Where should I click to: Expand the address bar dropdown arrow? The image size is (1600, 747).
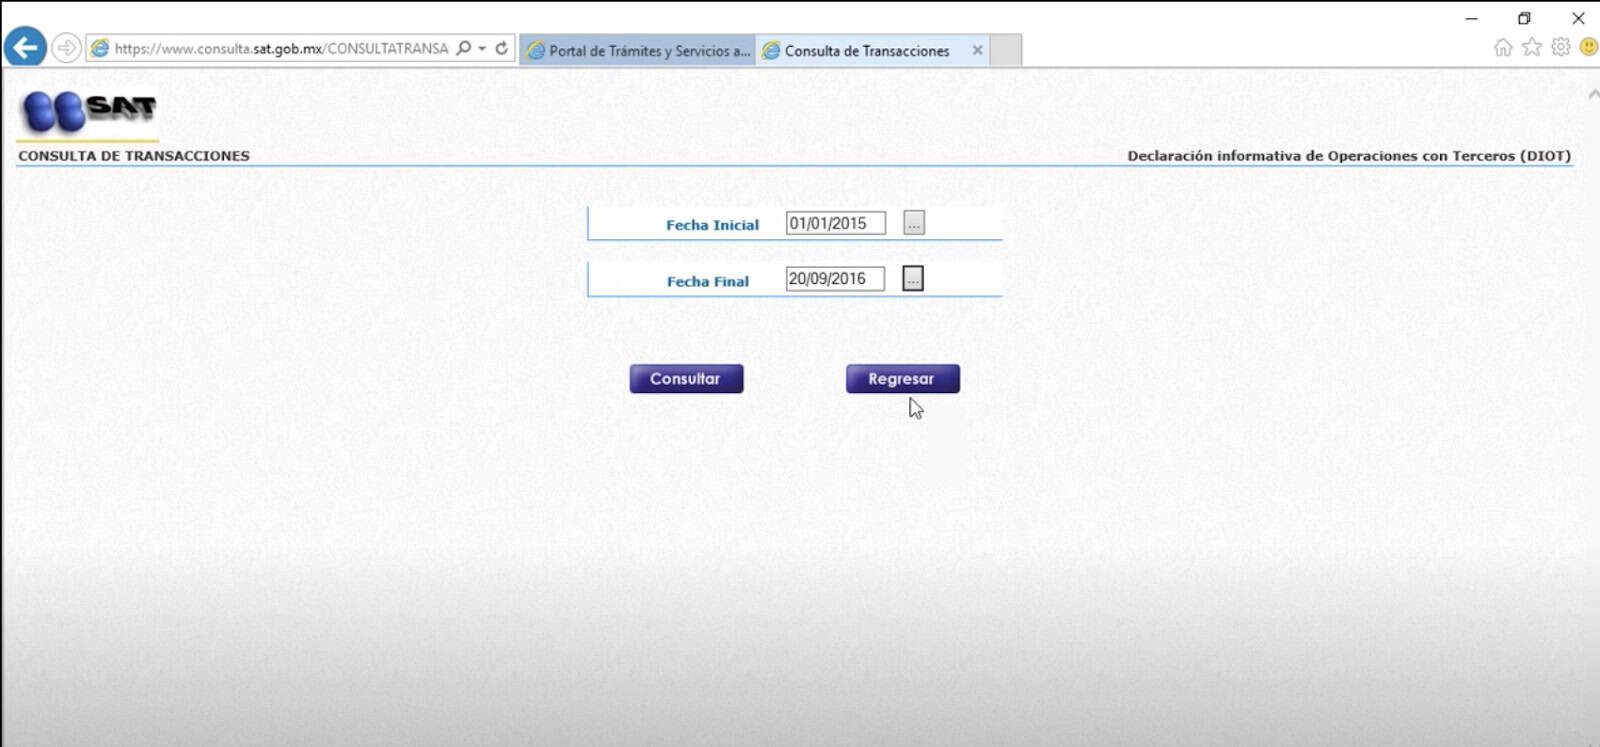[x=482, y=48]
